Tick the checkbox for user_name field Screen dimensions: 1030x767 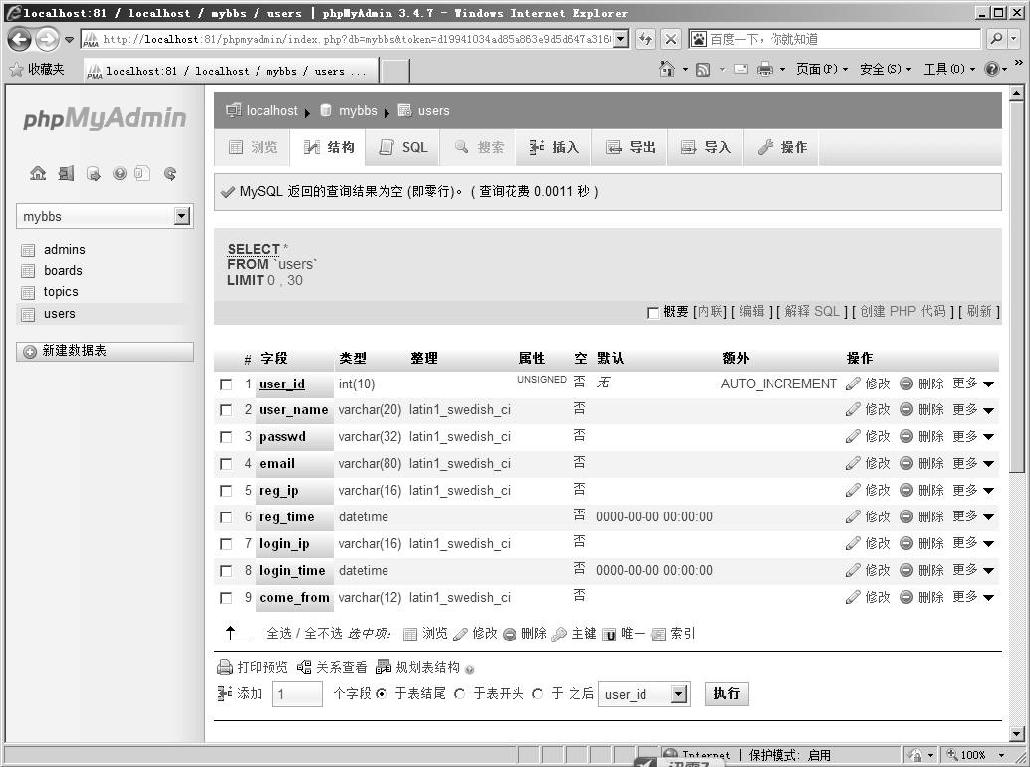[x=226, y=410]
